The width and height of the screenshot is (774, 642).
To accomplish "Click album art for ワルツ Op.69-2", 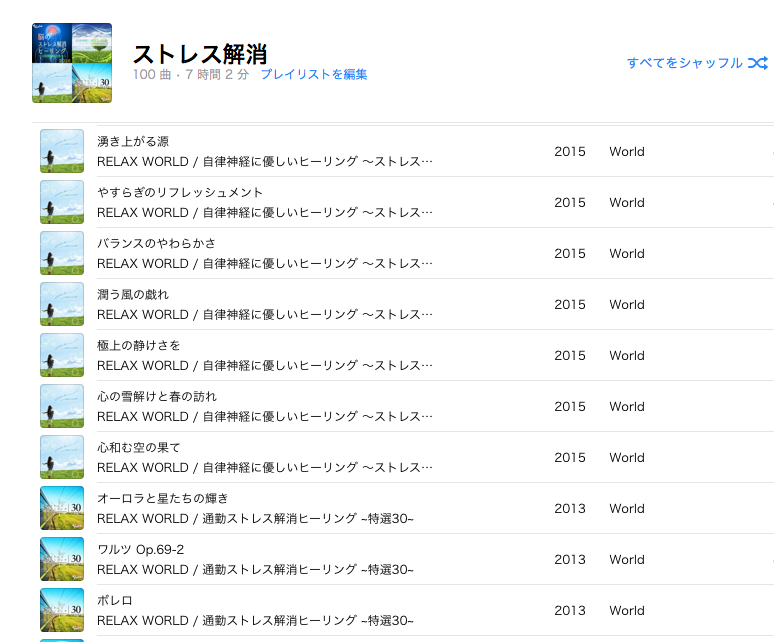I will [62, 560].
